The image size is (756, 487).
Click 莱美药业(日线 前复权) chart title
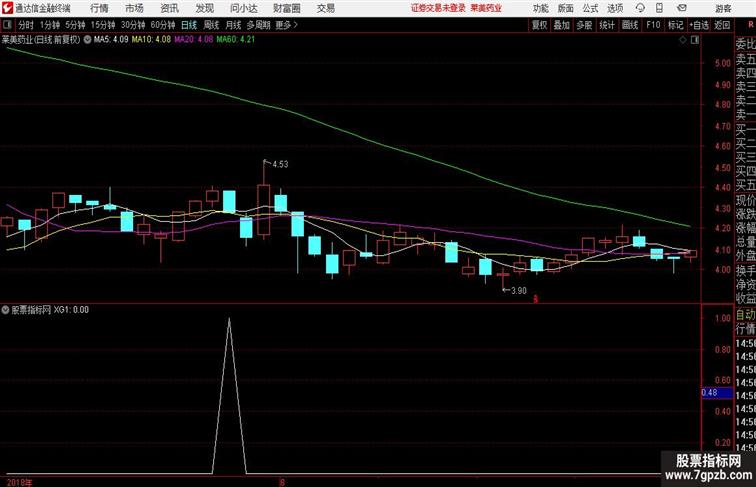41,40
